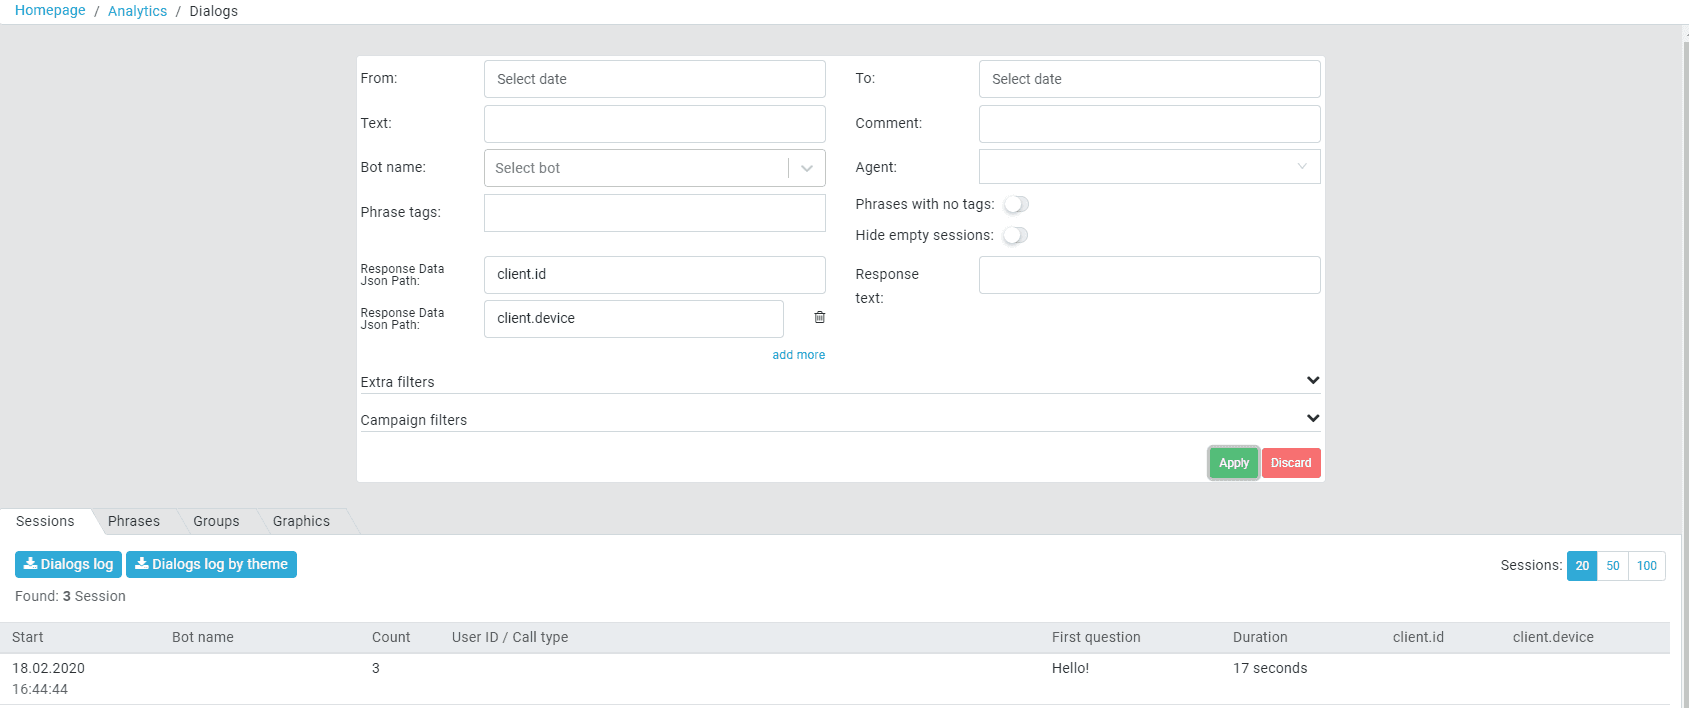
Task: Expand the Extra filters section
Action: (840, 381)
